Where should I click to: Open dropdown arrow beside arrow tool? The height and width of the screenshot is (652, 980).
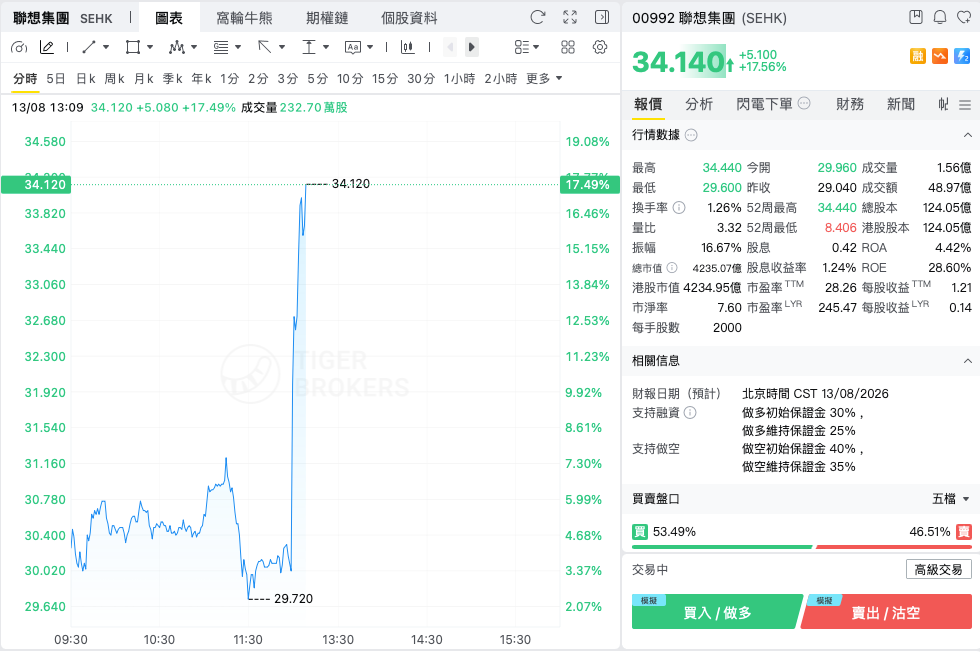coord(282,47)
